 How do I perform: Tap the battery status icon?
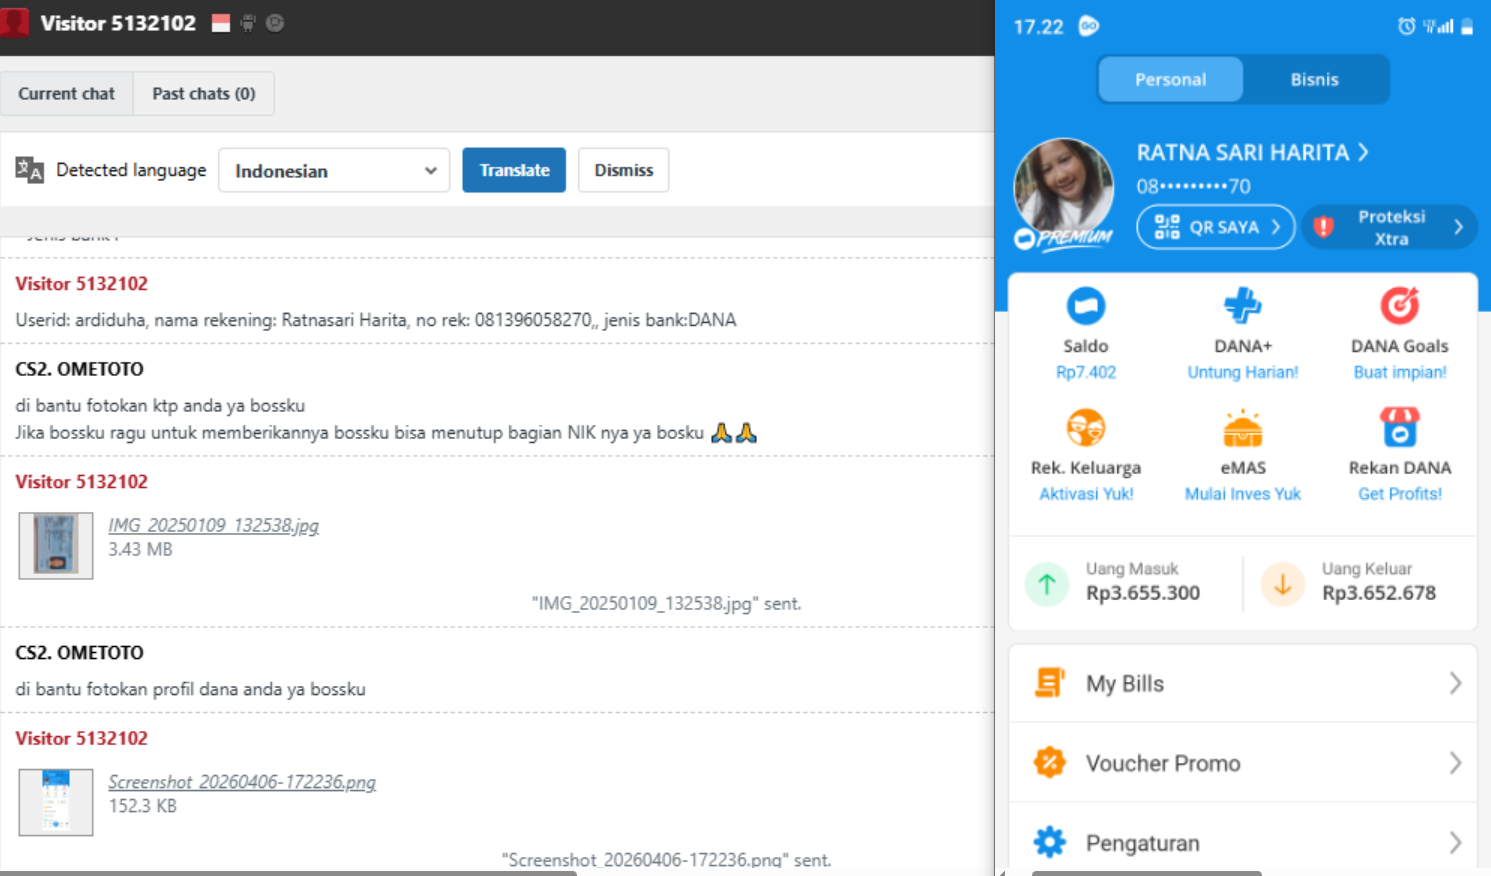[1467, 27]
